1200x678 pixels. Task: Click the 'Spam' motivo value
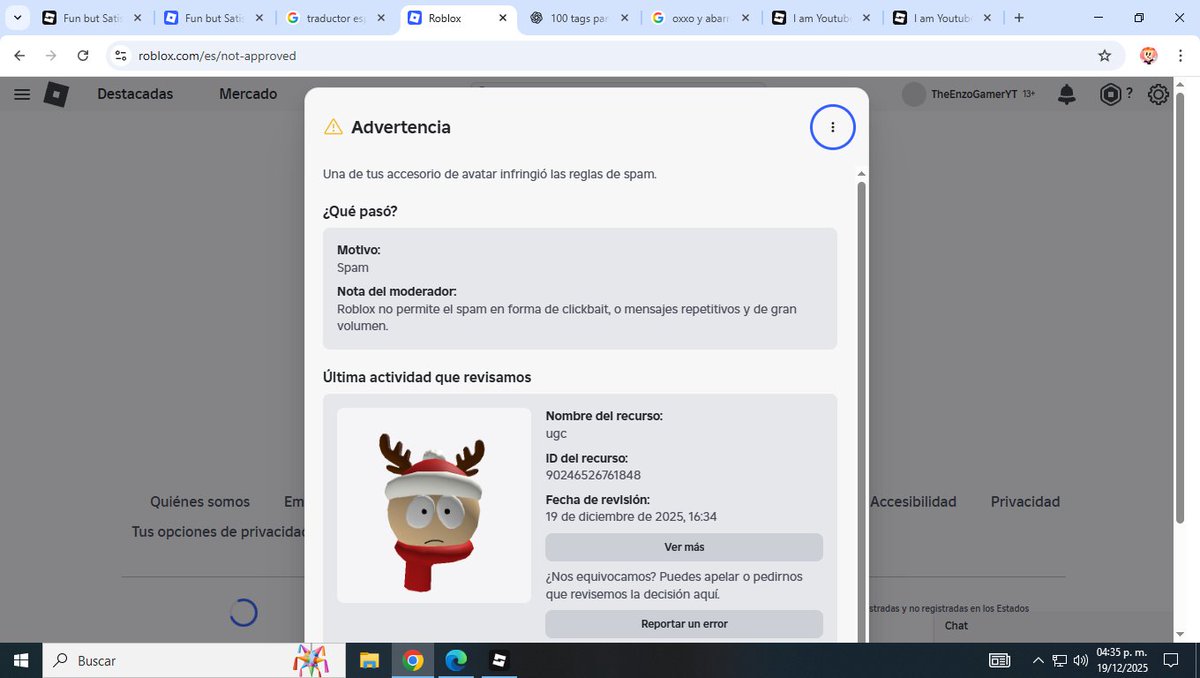(353, 267)
